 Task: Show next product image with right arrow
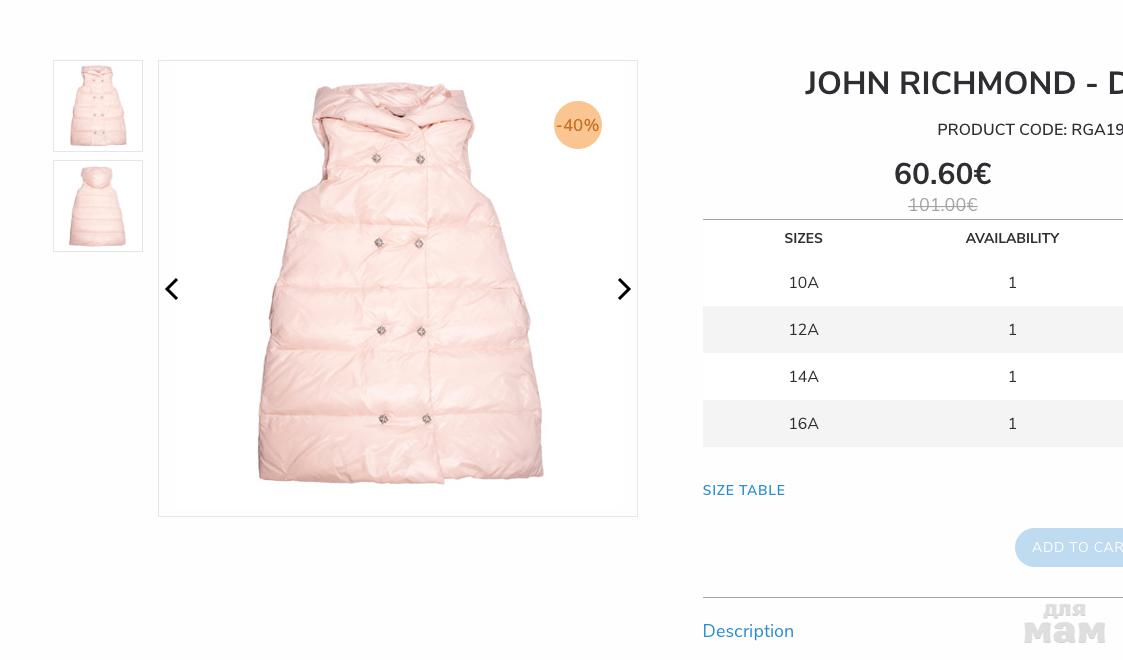pyautogui.click(x=624, y=289)
